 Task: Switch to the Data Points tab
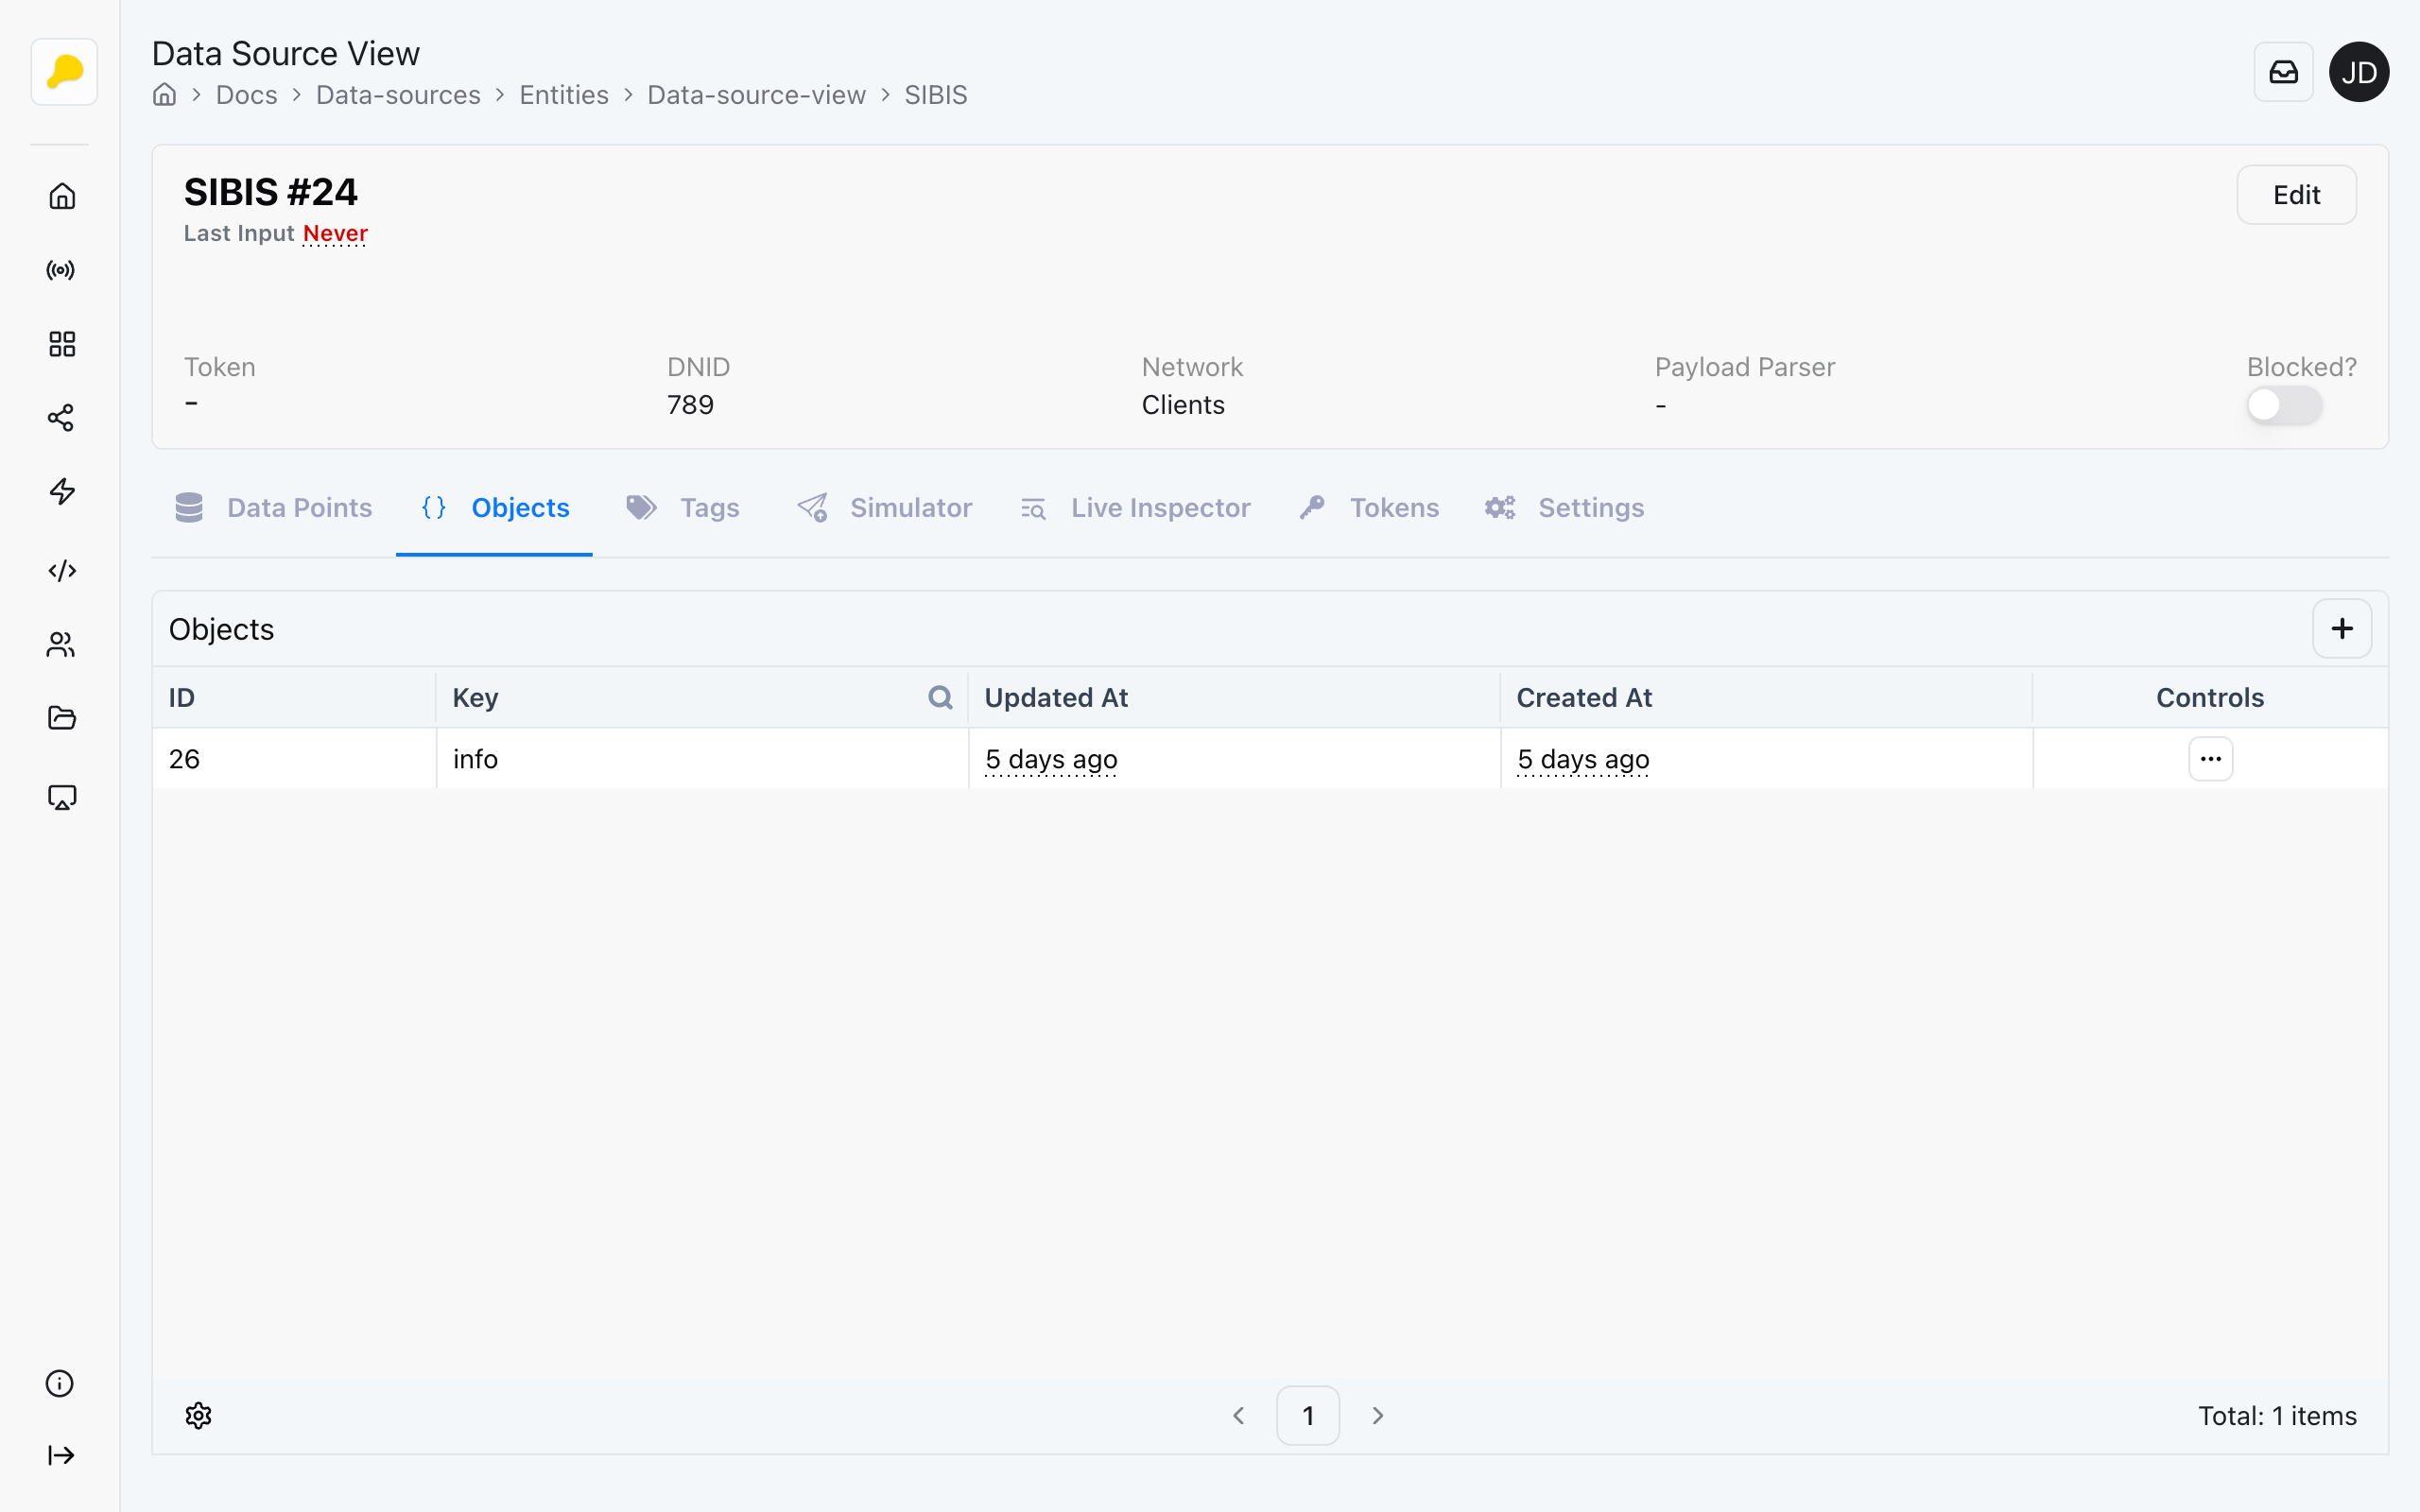[273, 508]
